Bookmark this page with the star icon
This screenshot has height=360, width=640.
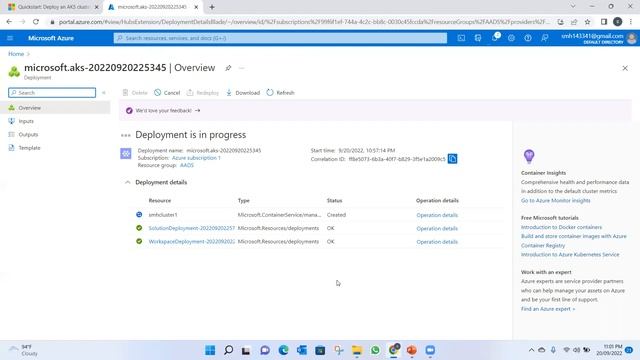coord(587,22)
